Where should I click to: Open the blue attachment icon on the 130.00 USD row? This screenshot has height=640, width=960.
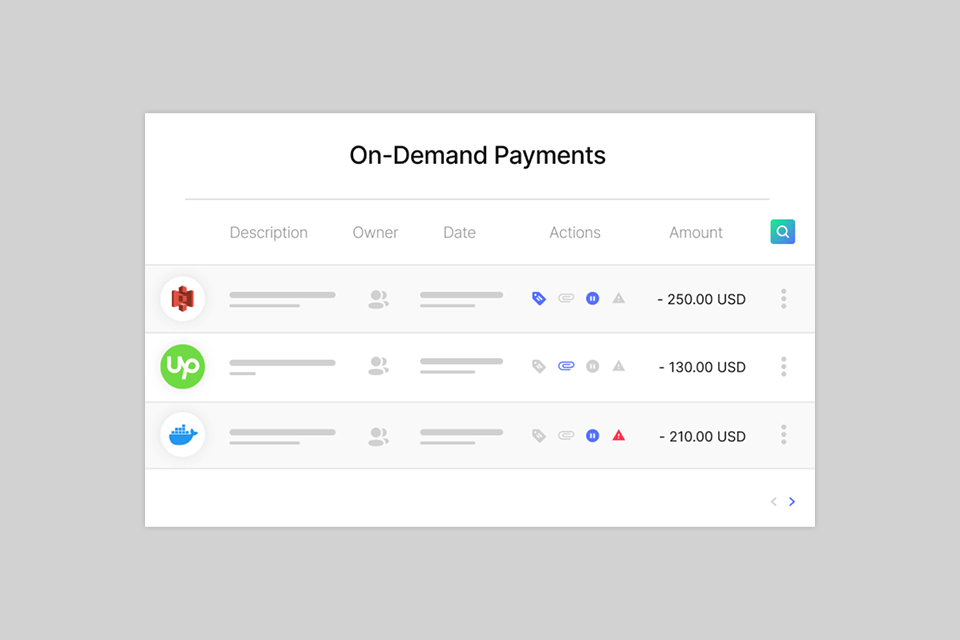pos(566,366)
